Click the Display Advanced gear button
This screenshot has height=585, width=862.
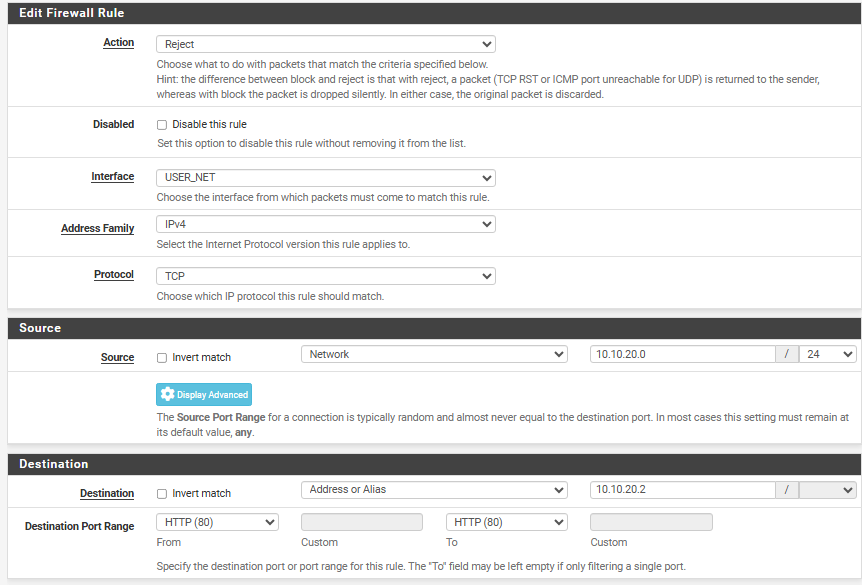204,394
